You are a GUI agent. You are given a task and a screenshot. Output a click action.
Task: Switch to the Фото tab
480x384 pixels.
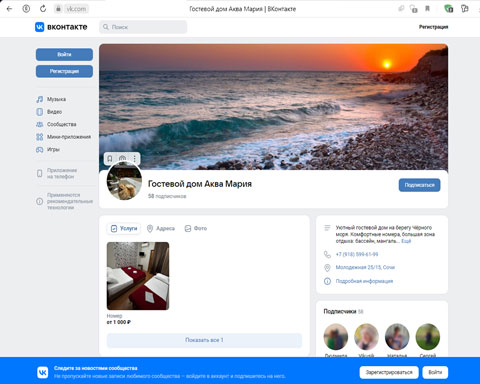196,228
